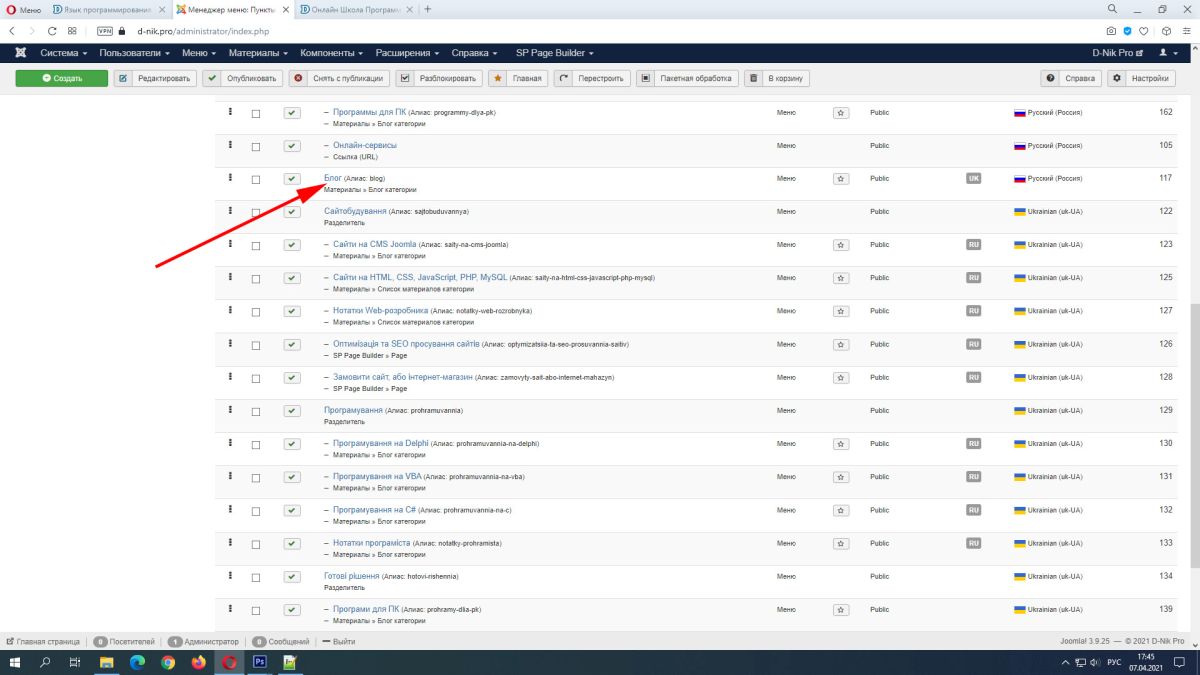Switch to Язык программирования browser tab

click(108, 9)
